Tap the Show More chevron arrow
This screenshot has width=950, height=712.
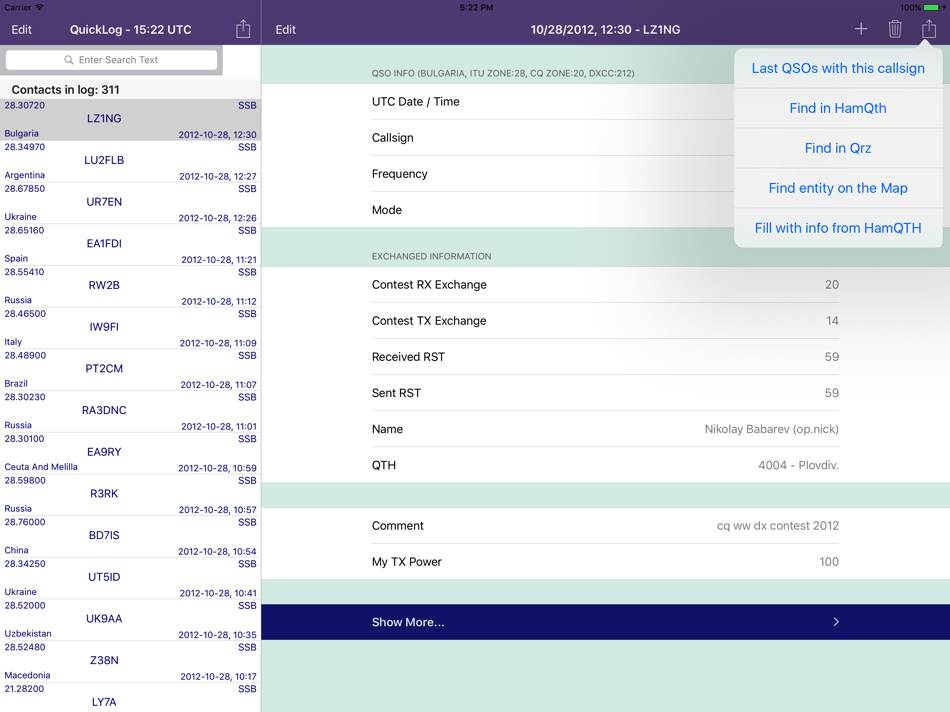[x=836, y=622]
